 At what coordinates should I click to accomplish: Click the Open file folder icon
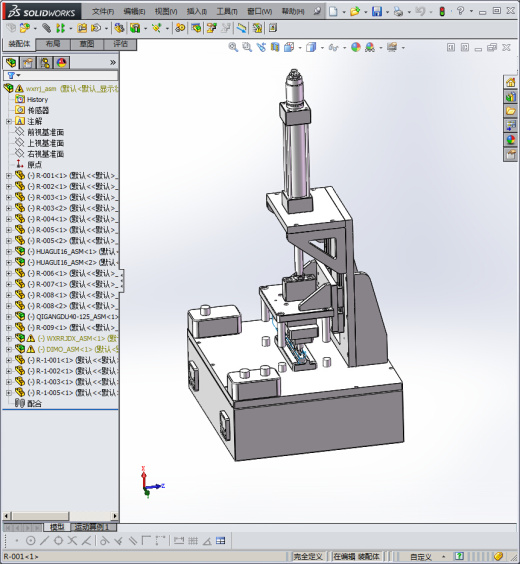(x=355, y=12)
